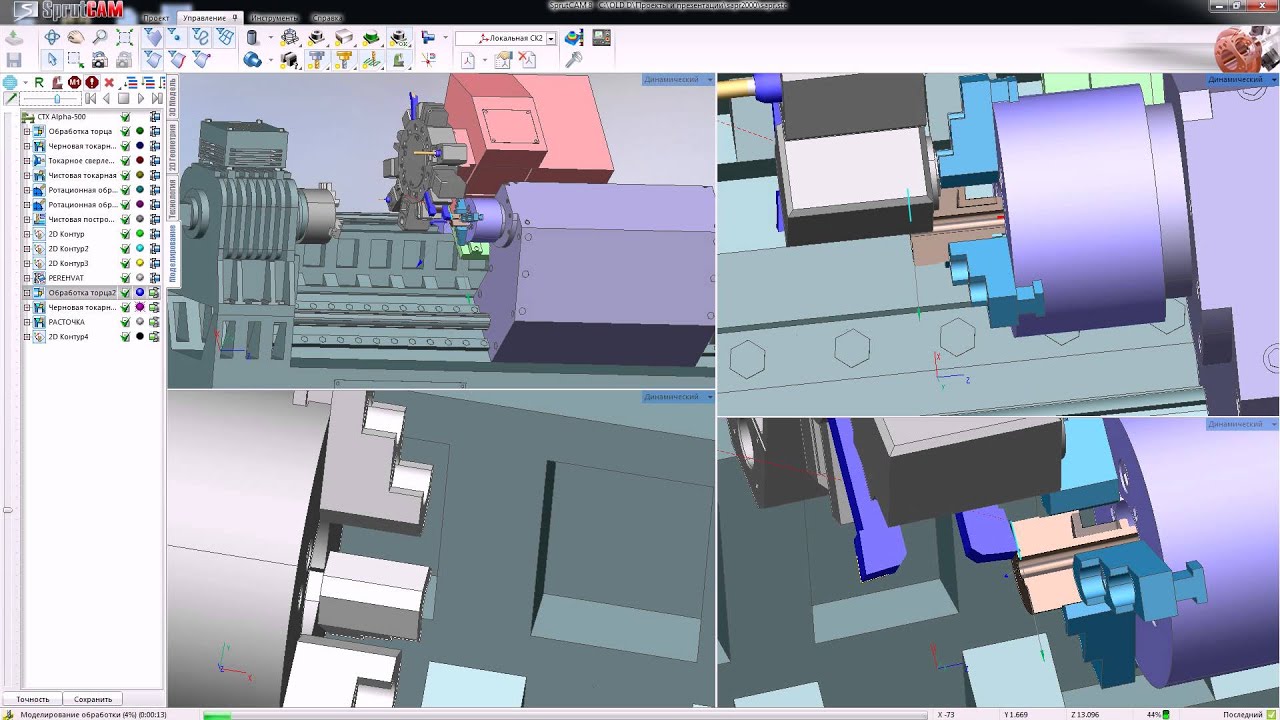Click the green block workpiece icon
This screenshot has height=720, width=1280.
coord(371,38)
